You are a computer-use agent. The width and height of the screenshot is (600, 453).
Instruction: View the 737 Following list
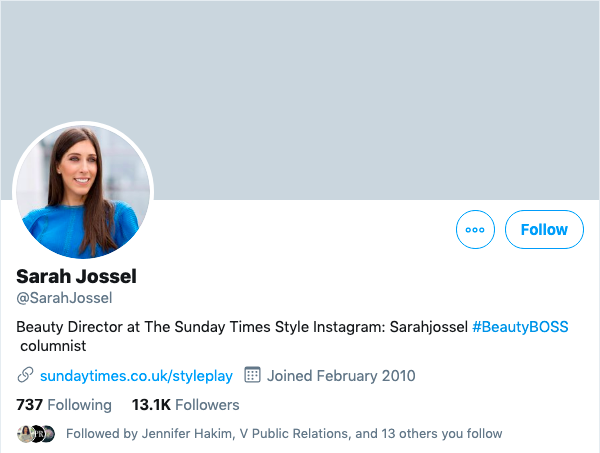[x=64, y=405]
